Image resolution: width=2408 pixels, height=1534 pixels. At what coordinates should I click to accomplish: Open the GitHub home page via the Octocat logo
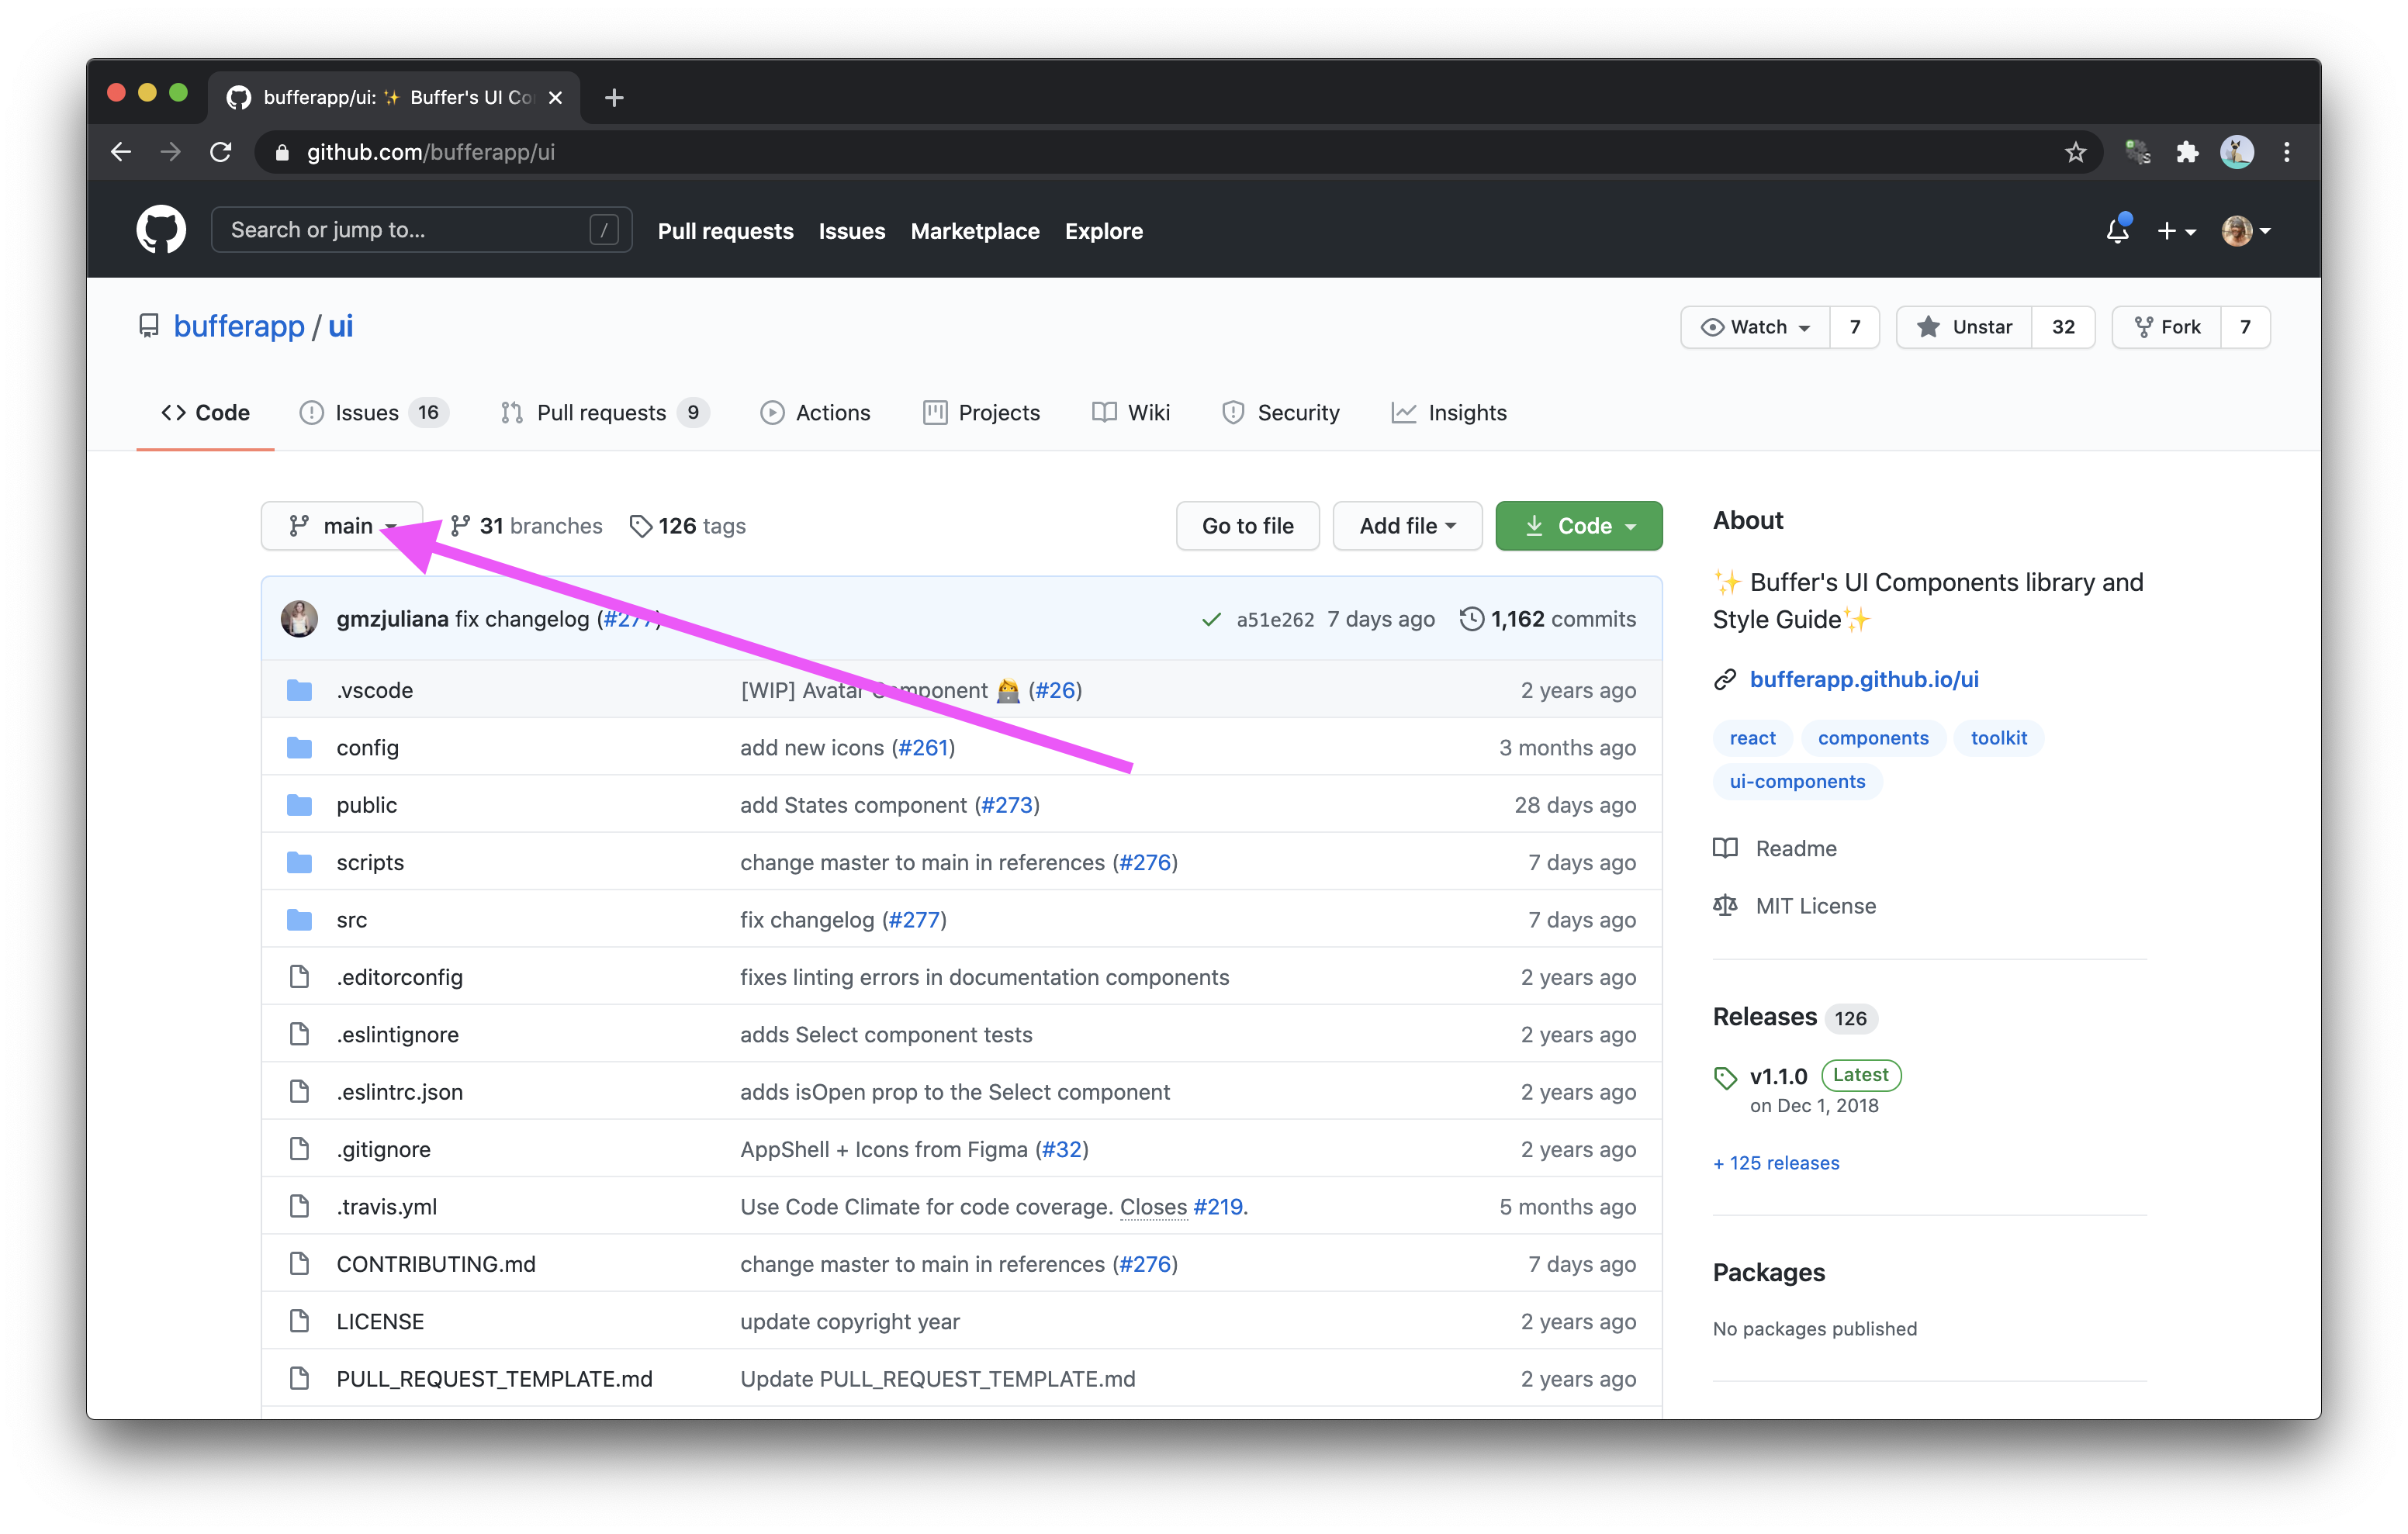[x=160, y=229]
